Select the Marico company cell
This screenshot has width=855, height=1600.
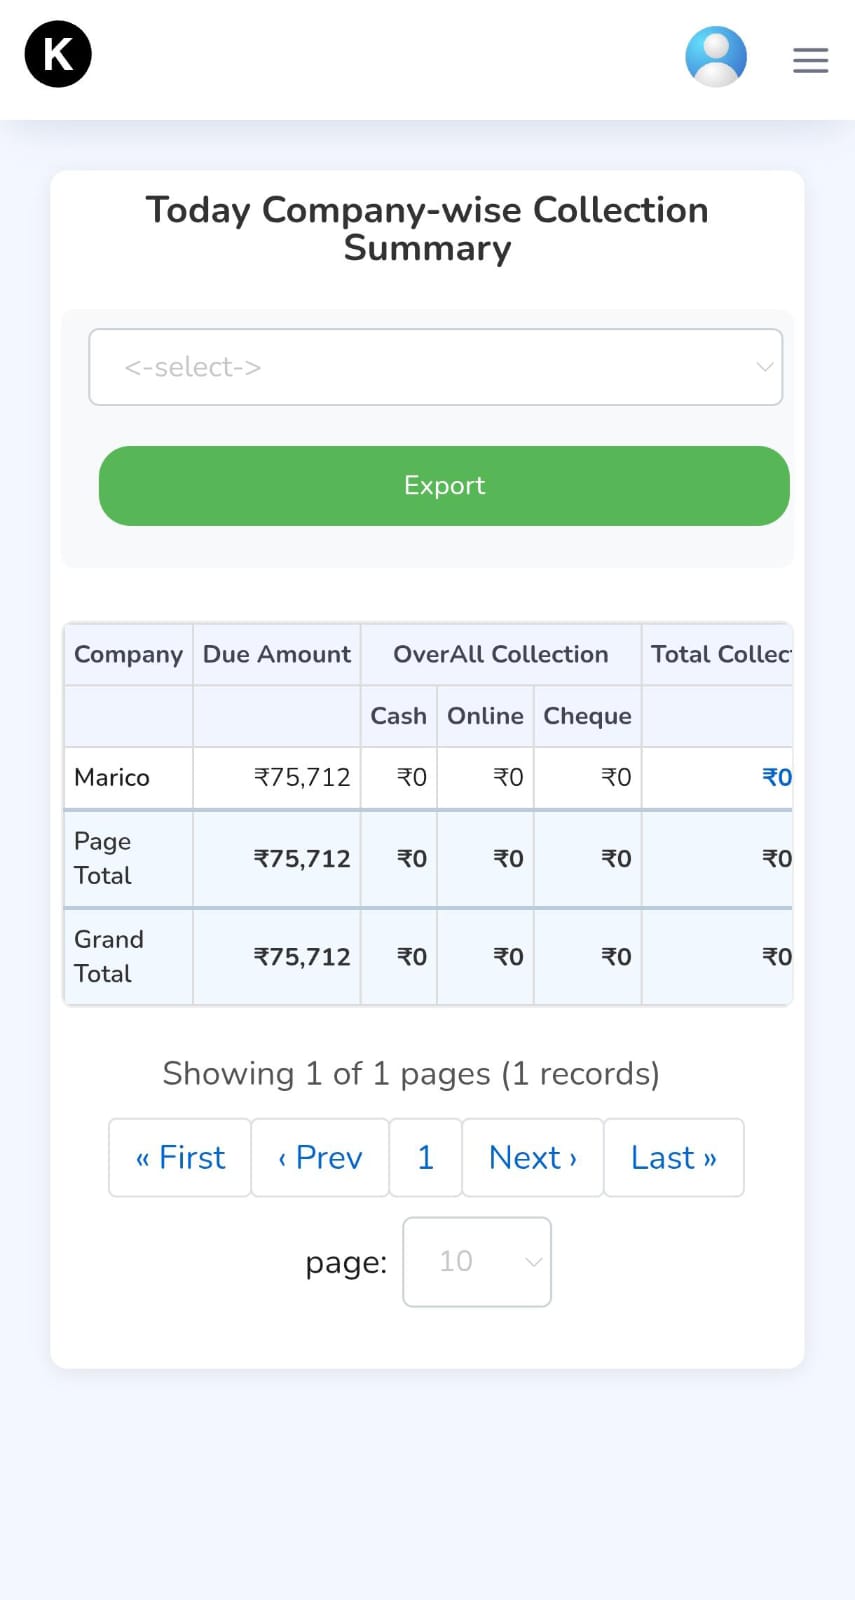[112, 778]
